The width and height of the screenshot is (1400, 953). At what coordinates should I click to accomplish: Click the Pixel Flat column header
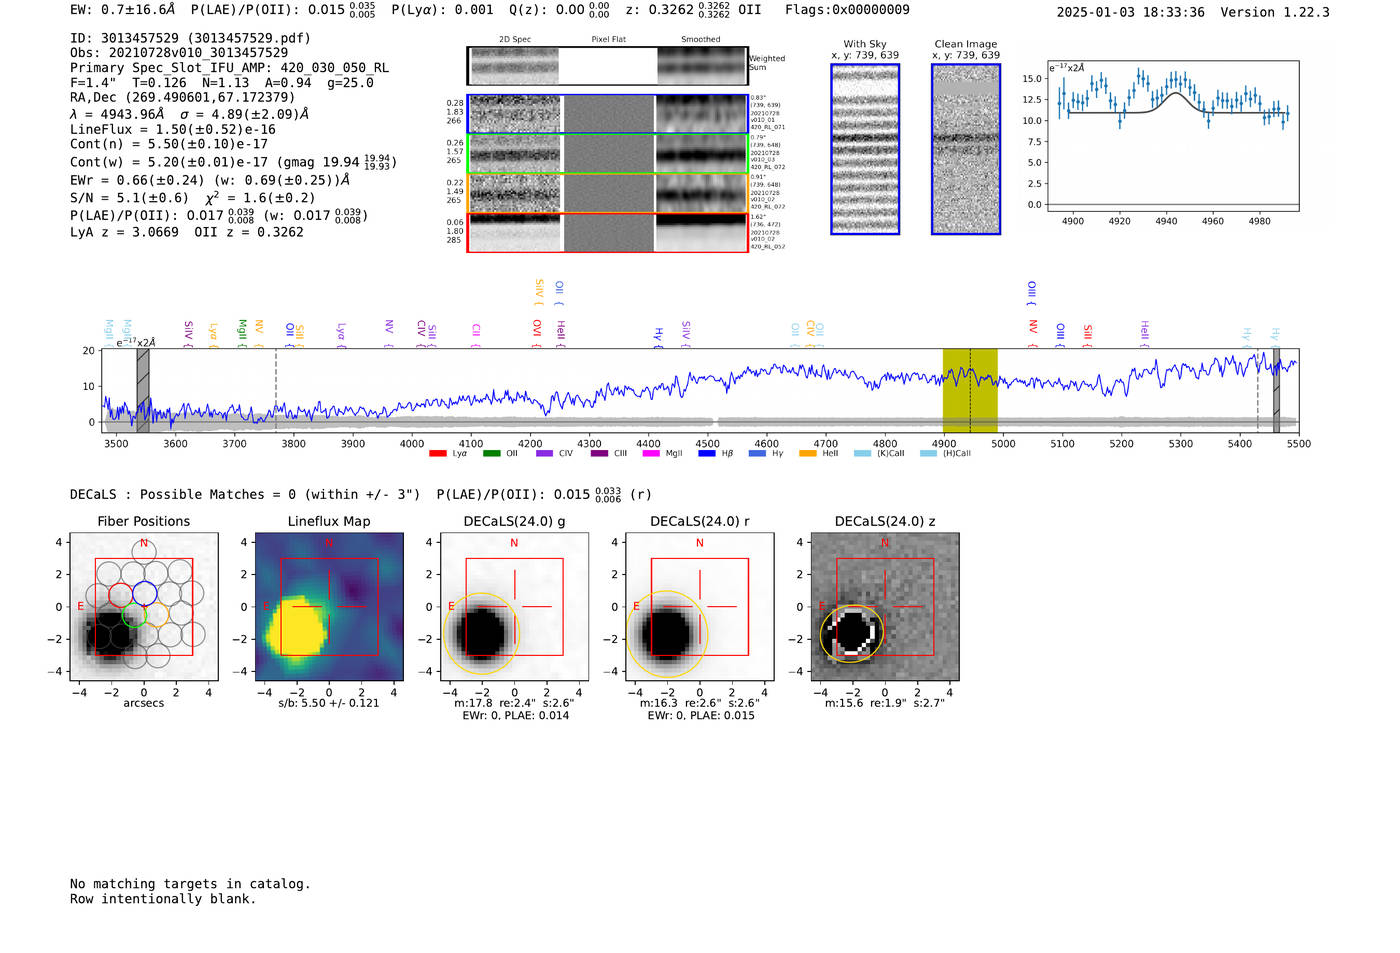(608, 40)
